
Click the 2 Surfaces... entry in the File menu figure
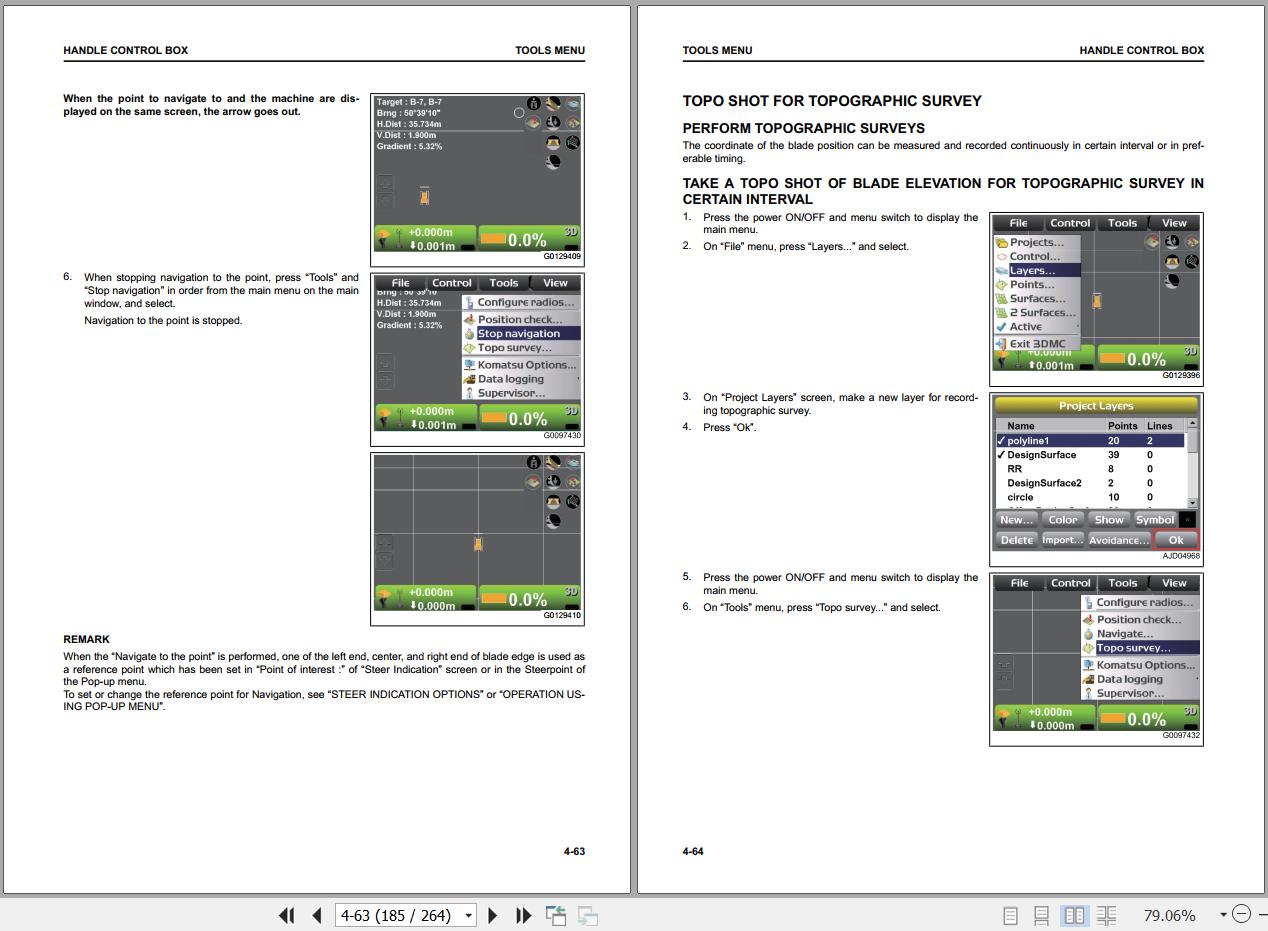pyautogui.click(x=1037, y=313)
